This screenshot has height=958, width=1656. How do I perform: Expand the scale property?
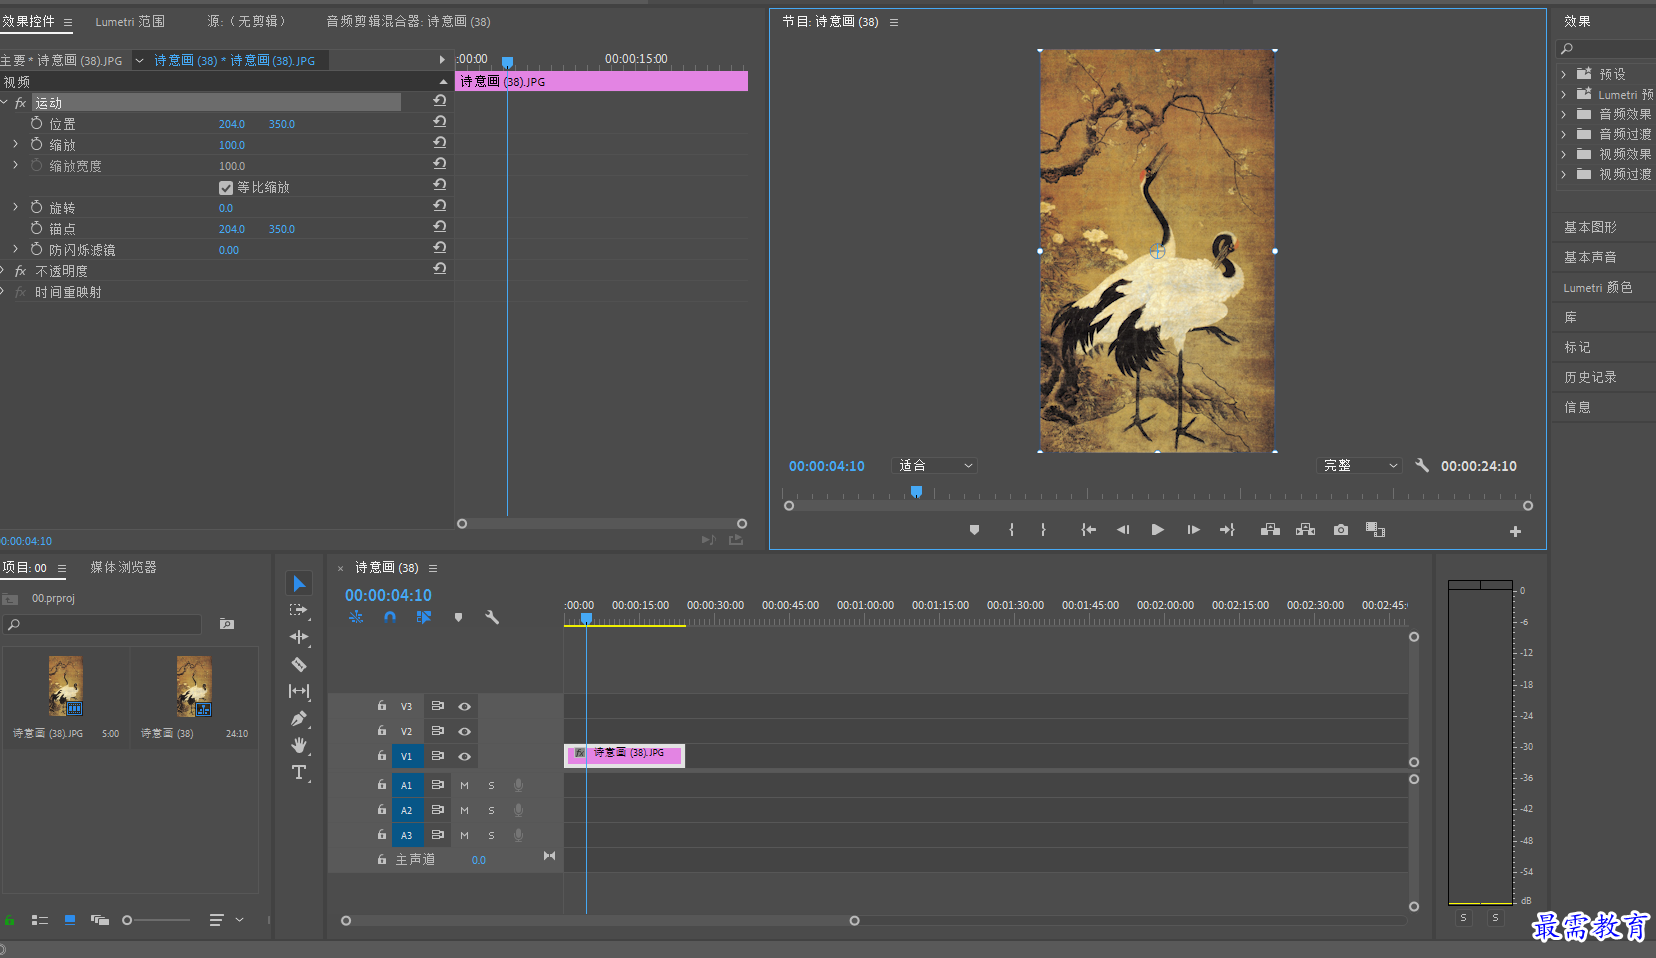(x=15, y=144)
